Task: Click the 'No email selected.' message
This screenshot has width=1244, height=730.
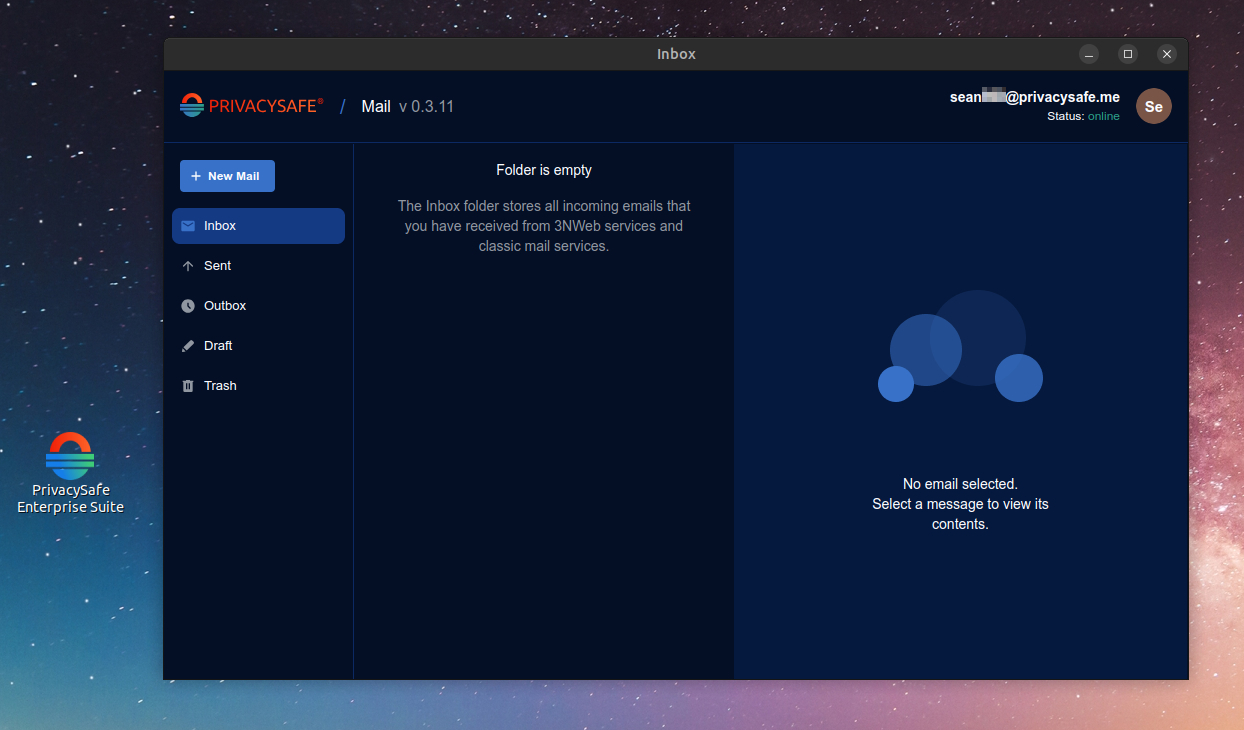Action: click(960, 484)
